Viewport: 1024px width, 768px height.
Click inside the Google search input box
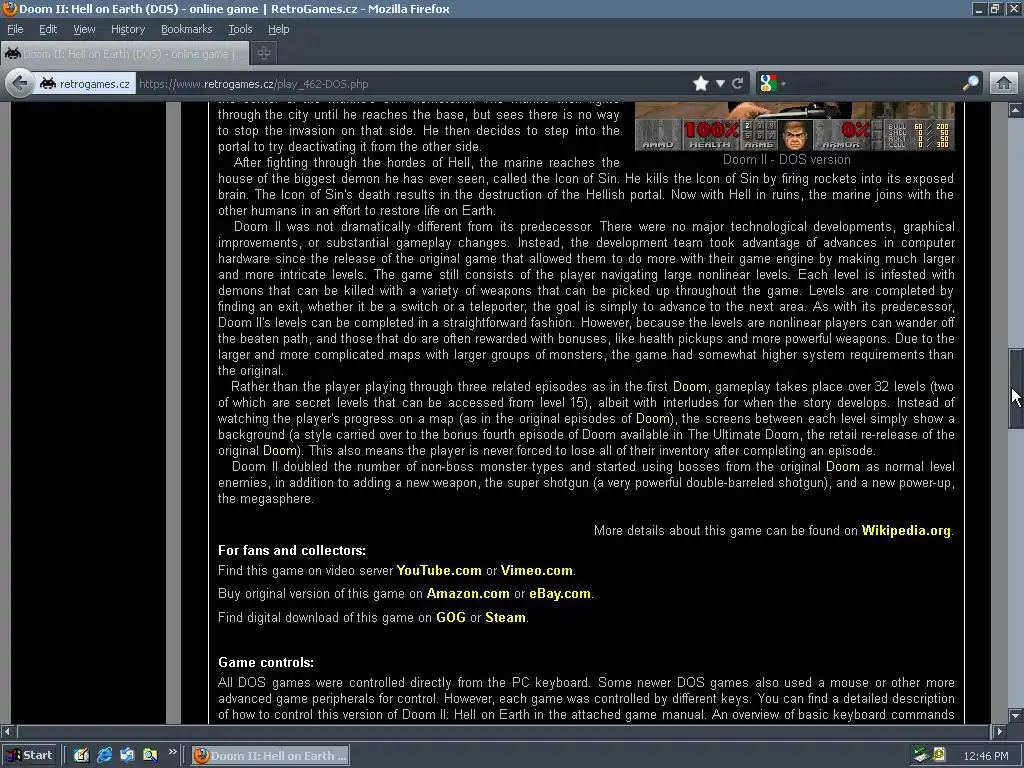tap(874, 84)
